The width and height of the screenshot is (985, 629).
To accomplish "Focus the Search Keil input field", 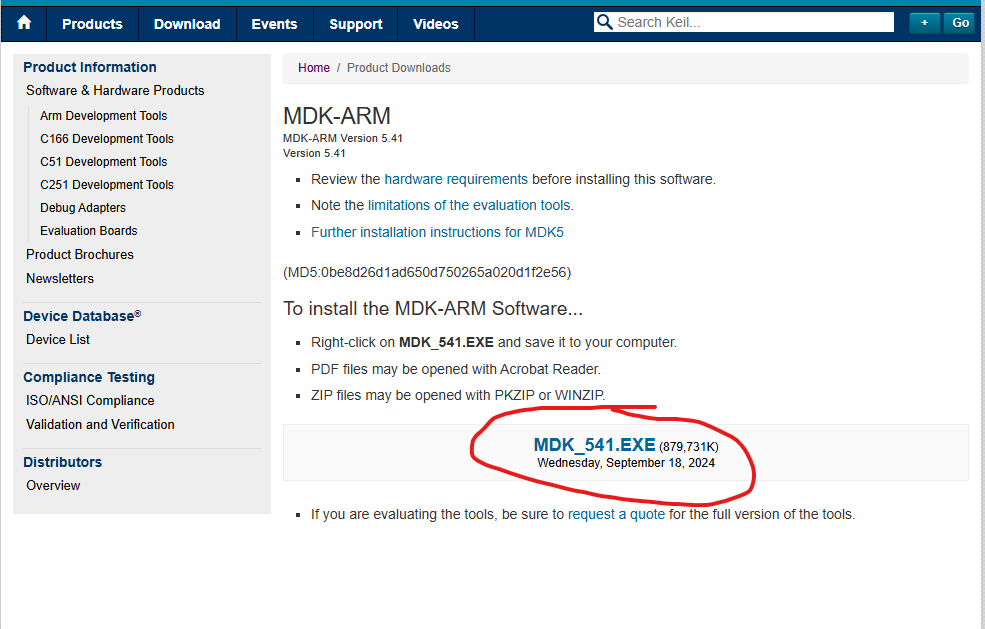I will click(744, 22).
